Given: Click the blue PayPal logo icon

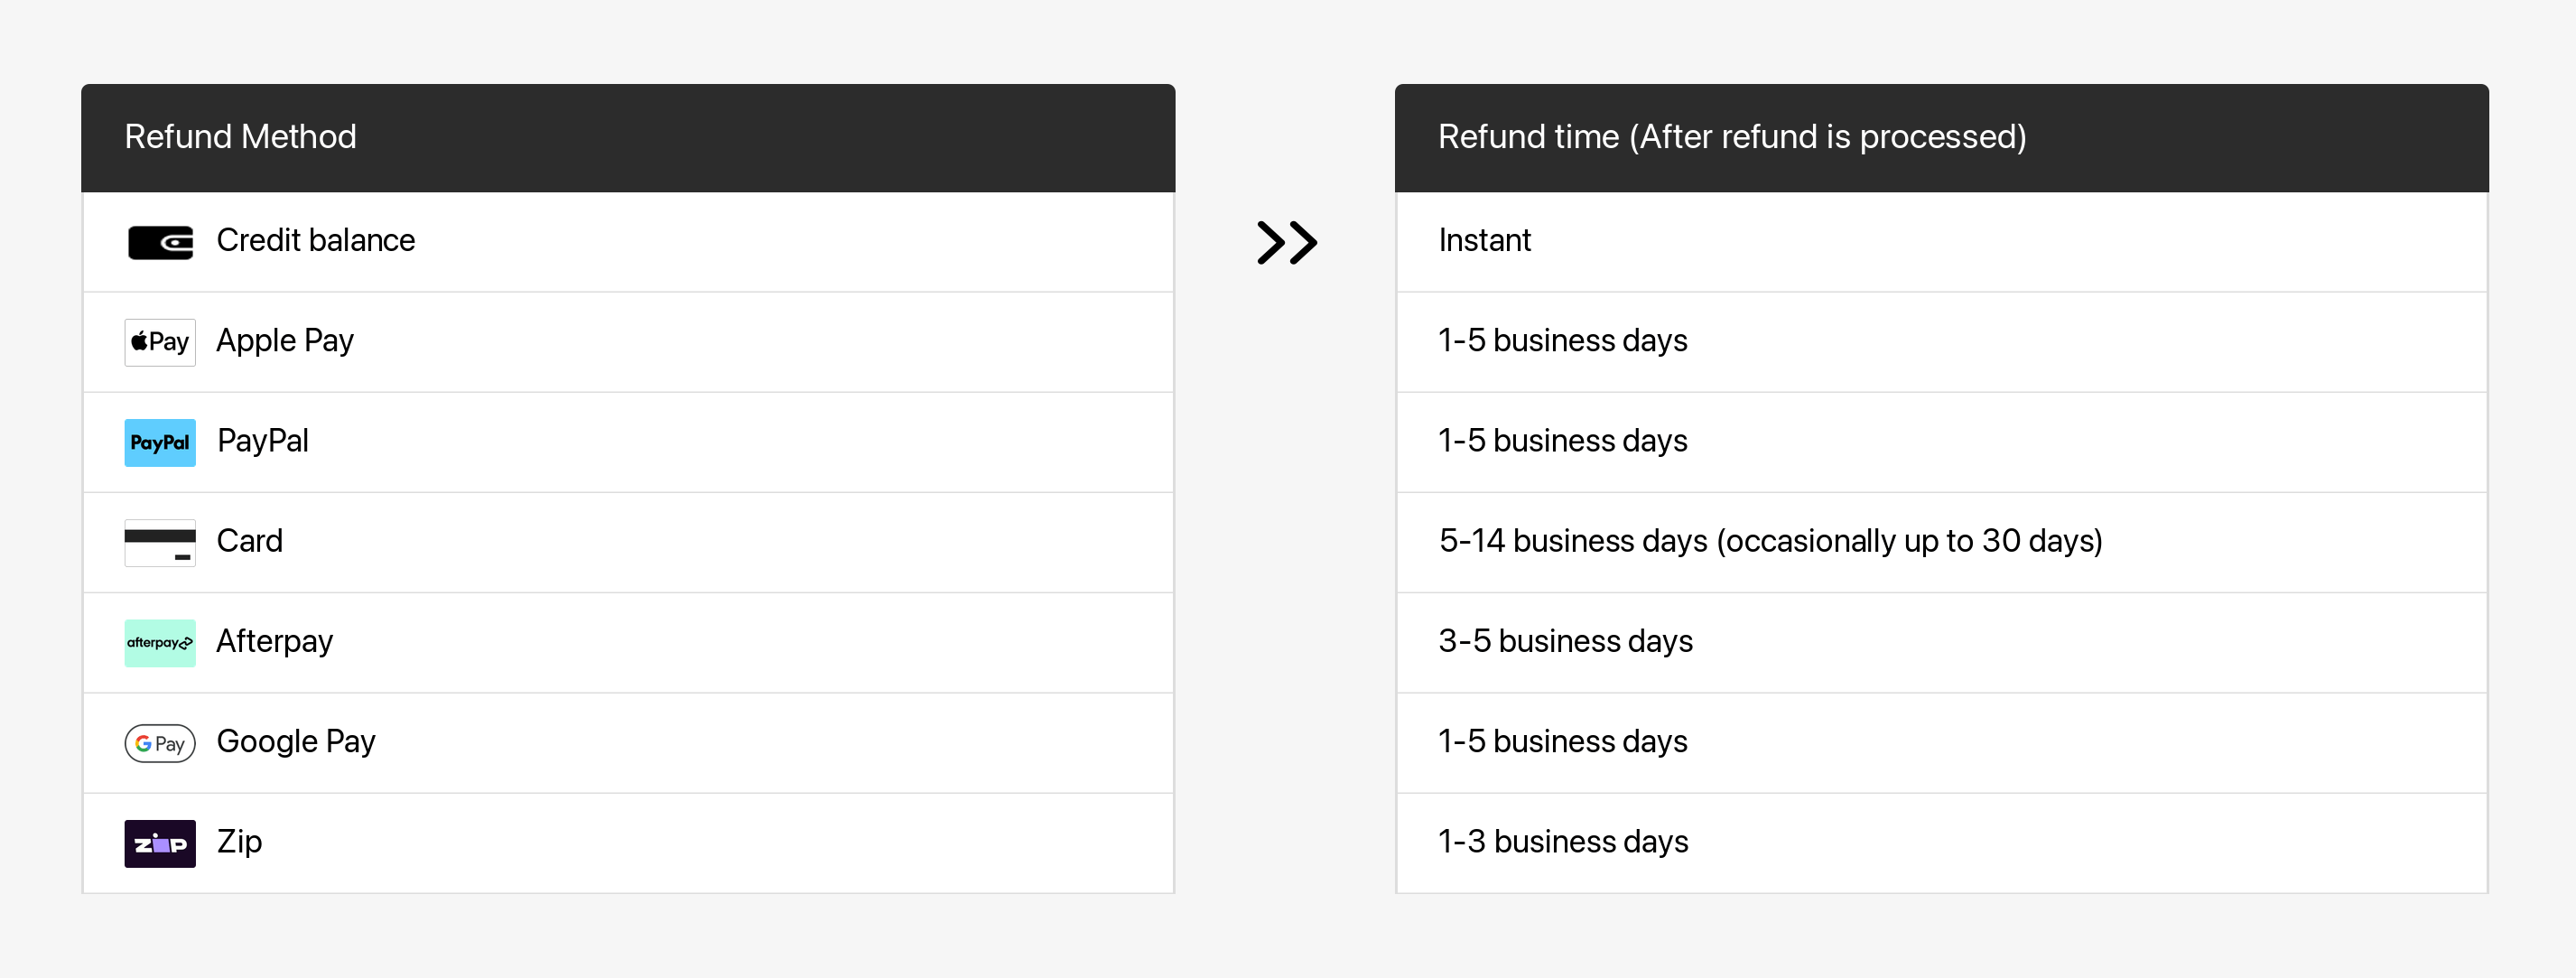Looking at the screenshot, I should point(160,442).
